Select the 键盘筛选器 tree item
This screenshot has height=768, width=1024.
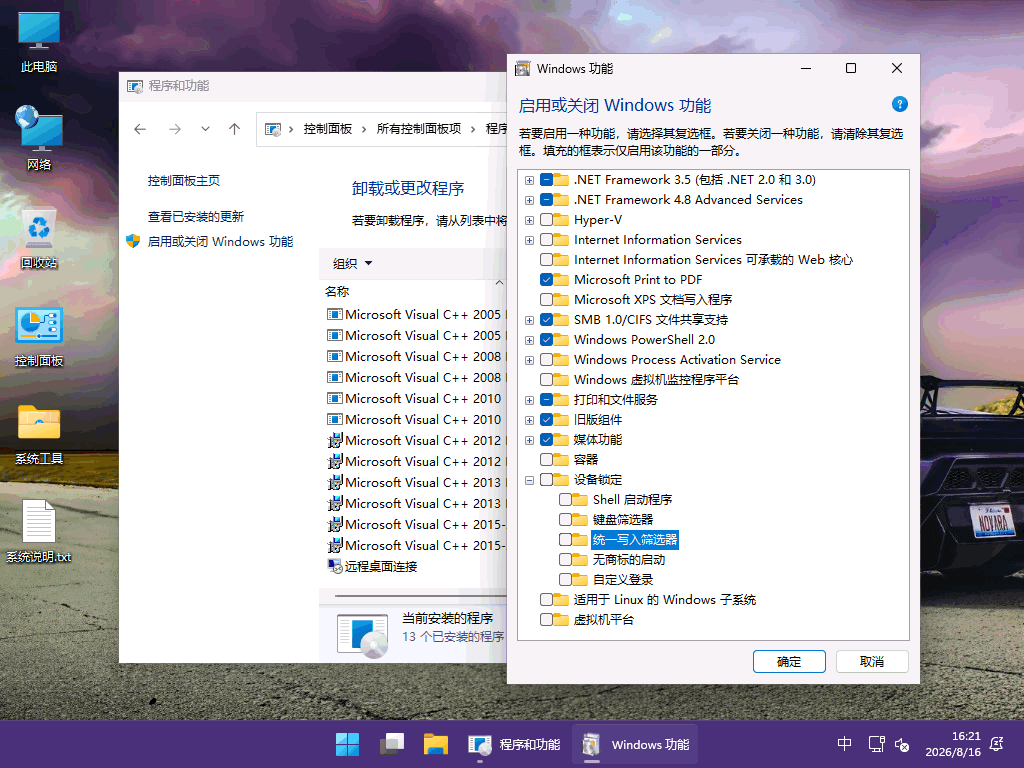(622, 520)
